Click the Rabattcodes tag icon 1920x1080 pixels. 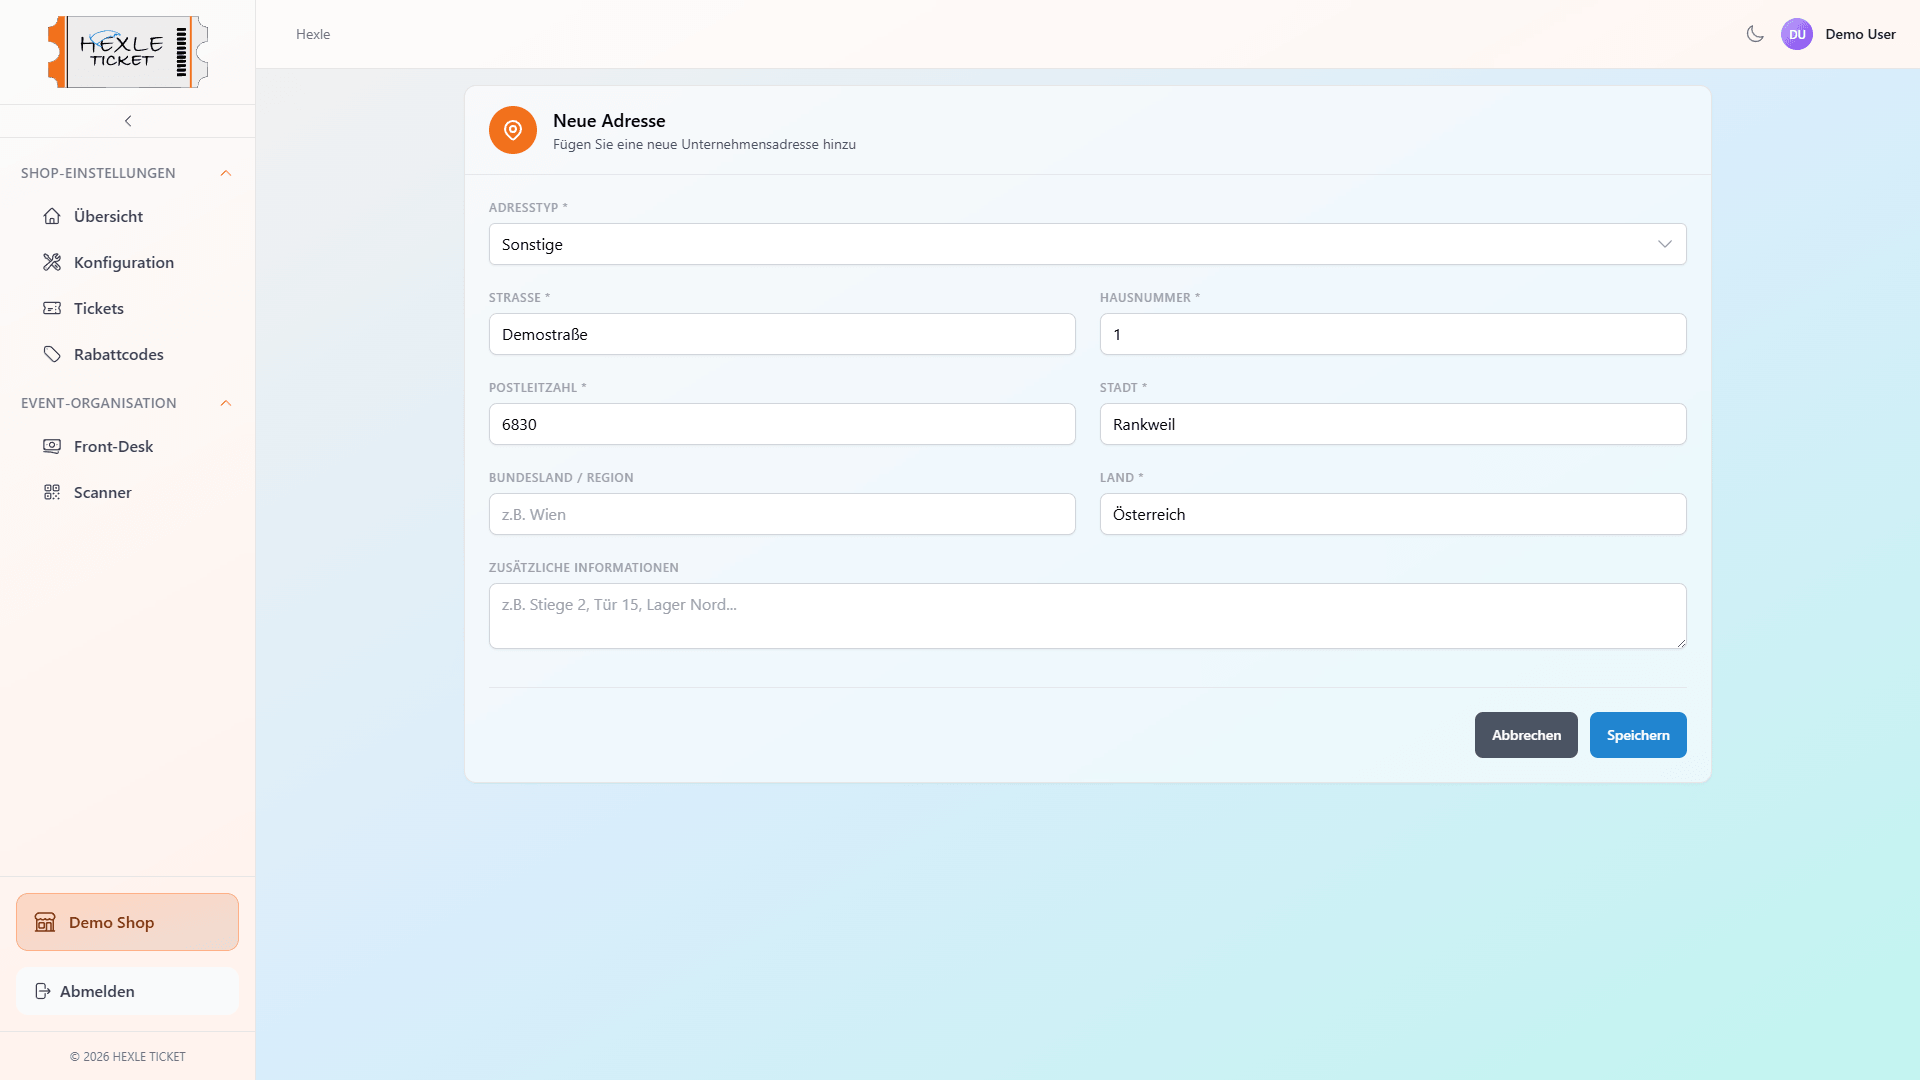click(52, 354)
